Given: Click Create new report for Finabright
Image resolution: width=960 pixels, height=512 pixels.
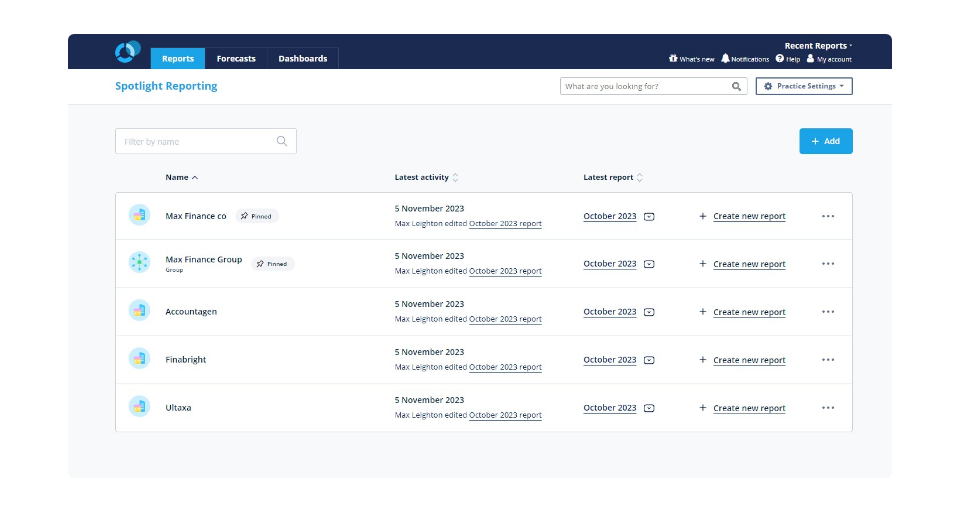Looking at the screenshot, I should (x=748, y=360).
